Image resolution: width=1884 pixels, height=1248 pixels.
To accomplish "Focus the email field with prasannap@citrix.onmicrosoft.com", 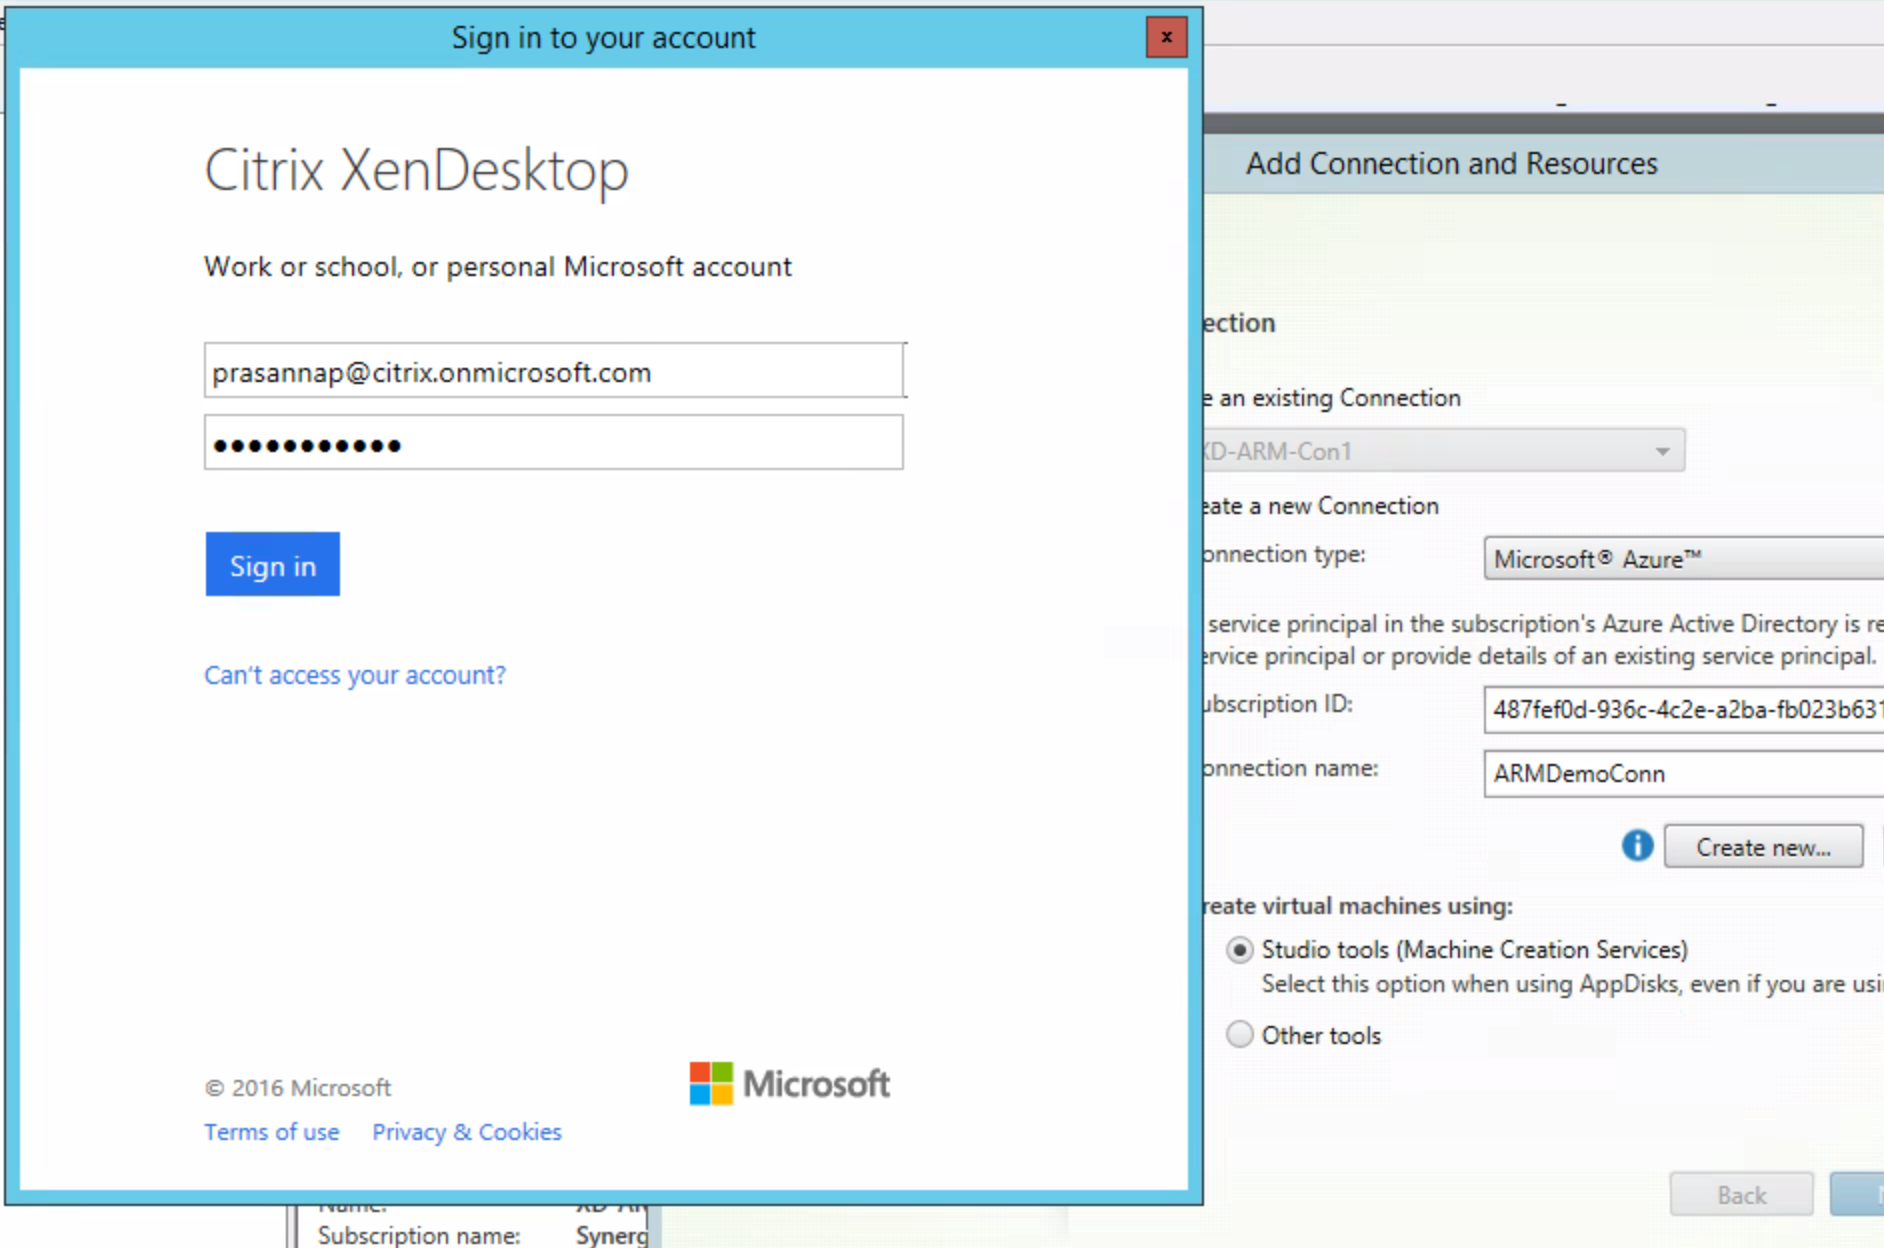I will [x=553, y=372].
